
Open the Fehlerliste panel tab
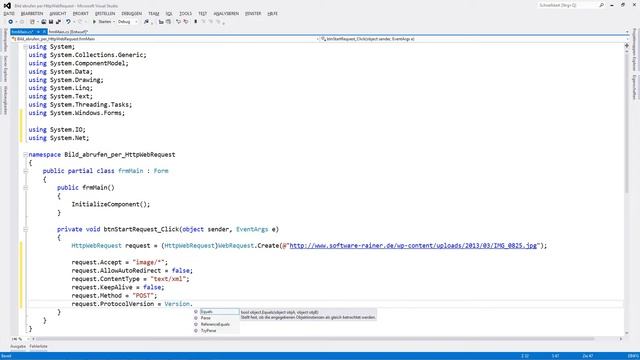(x=38, y=347)
